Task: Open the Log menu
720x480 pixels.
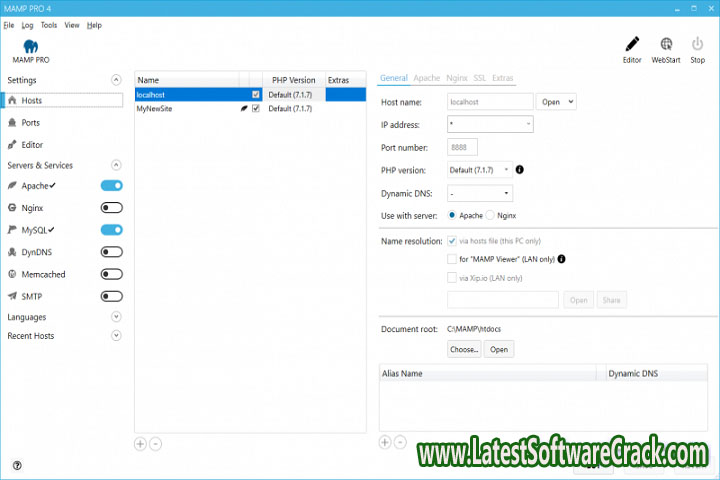Action: 28,25
